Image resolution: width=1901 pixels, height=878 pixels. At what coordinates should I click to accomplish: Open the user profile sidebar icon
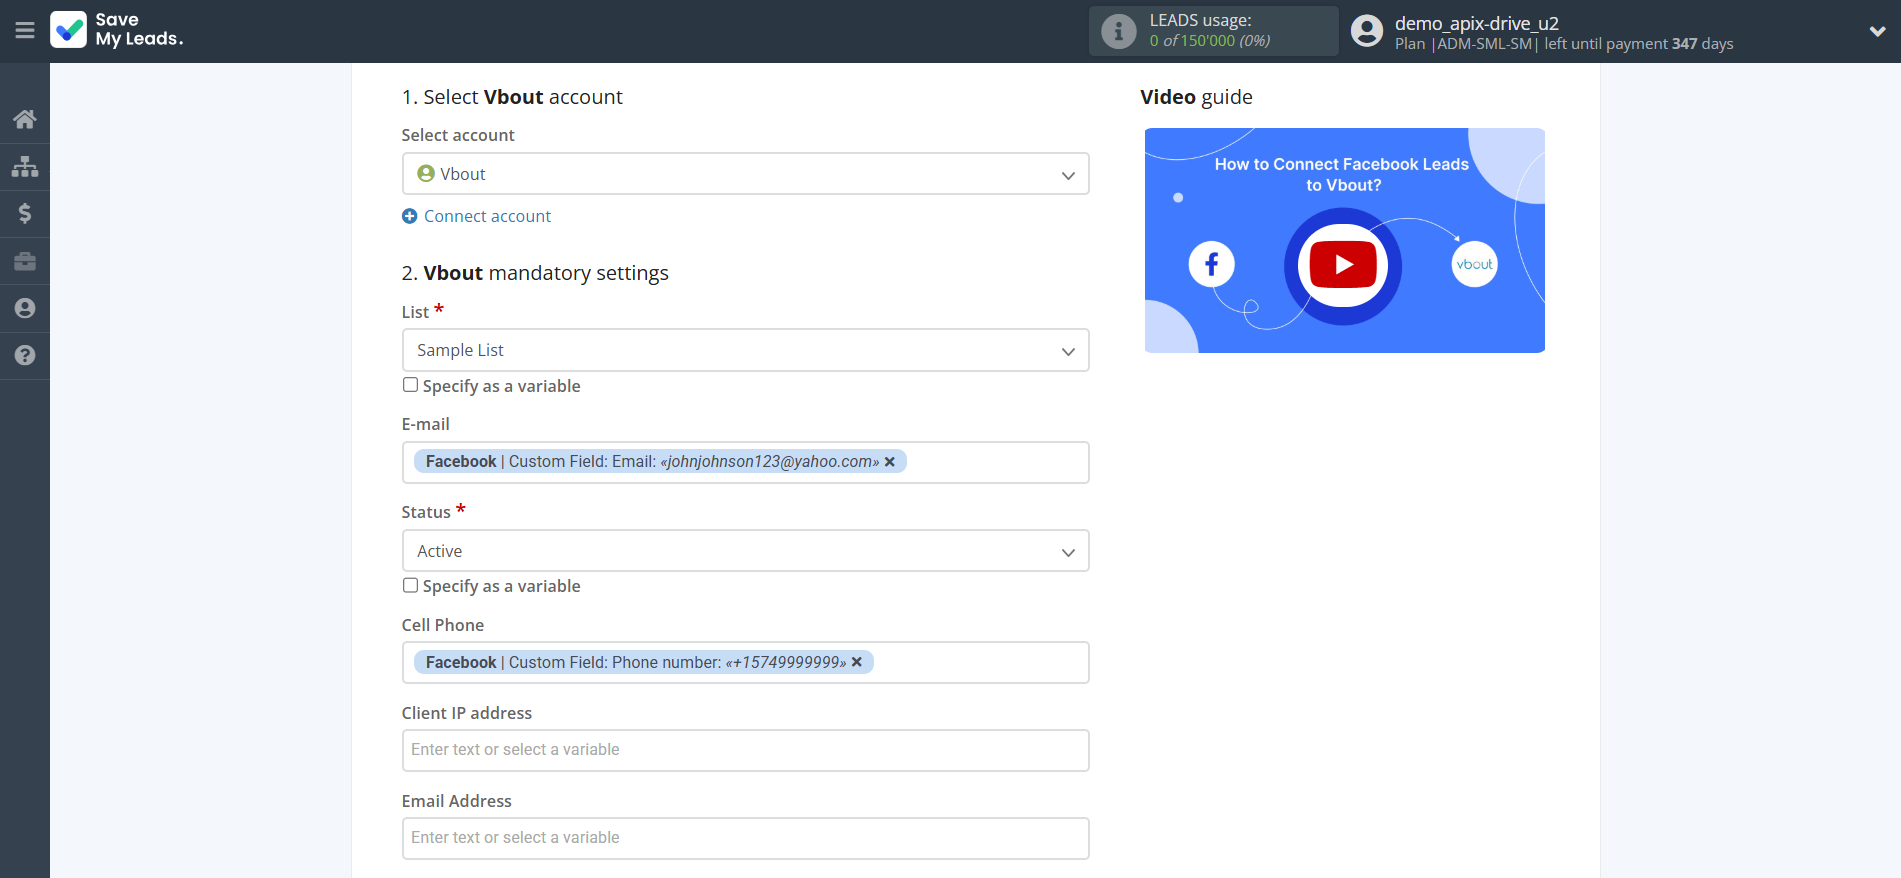[x=25, y=308]
